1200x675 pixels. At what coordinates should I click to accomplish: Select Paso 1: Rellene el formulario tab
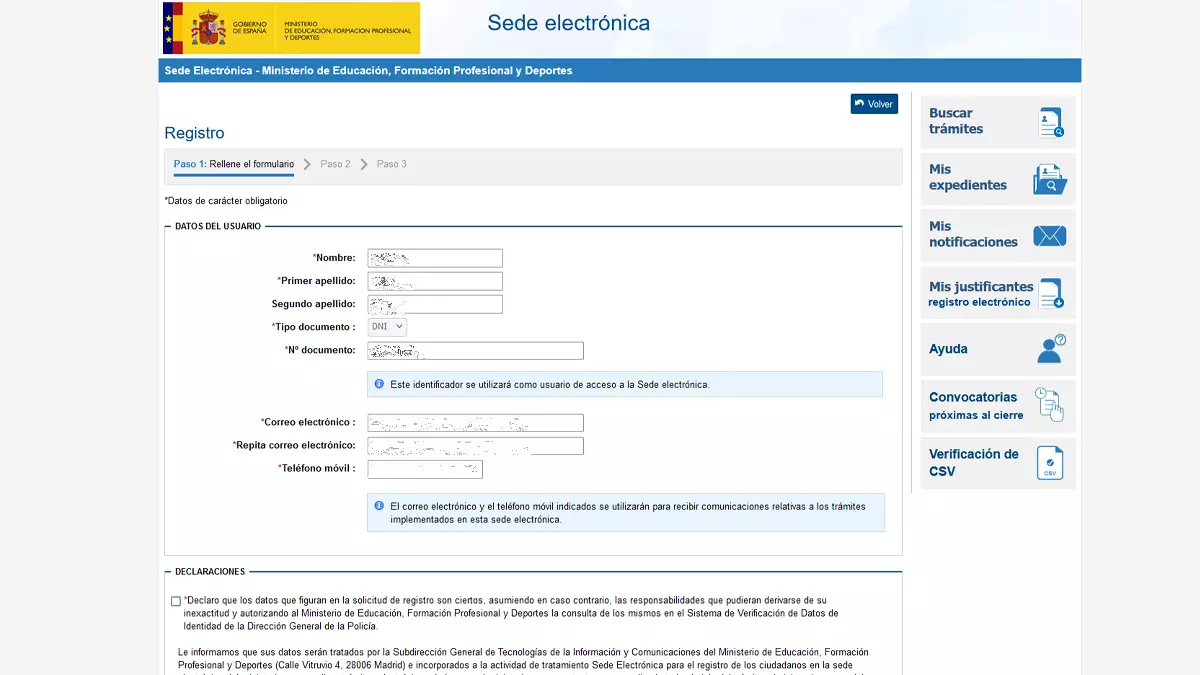tap(234, 164)
